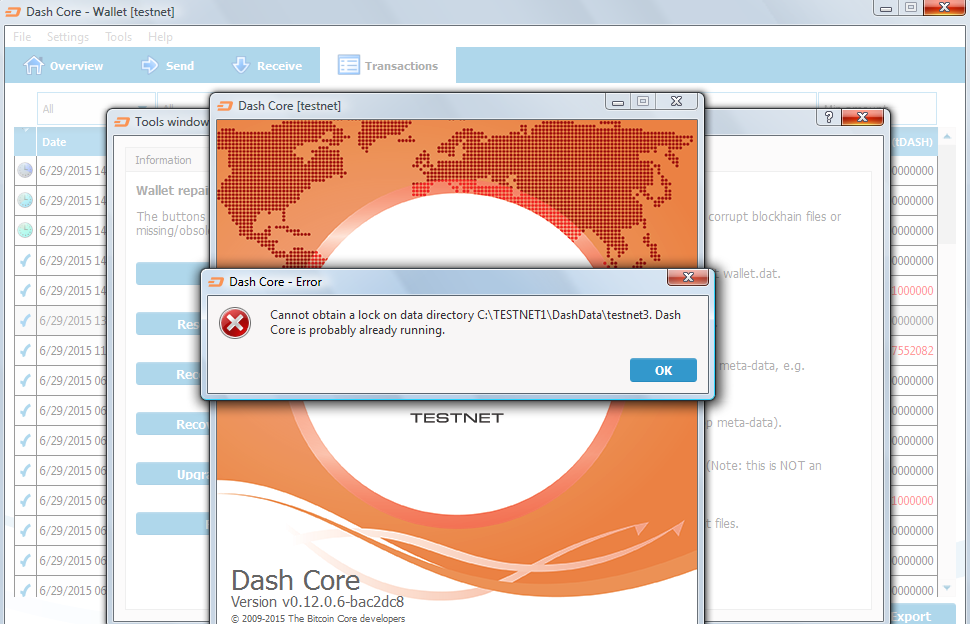970x624 pixels.
Task: Click the 'TESTNET' label on the splash screen
Action: pyautogui.click(x=457, y=418)
